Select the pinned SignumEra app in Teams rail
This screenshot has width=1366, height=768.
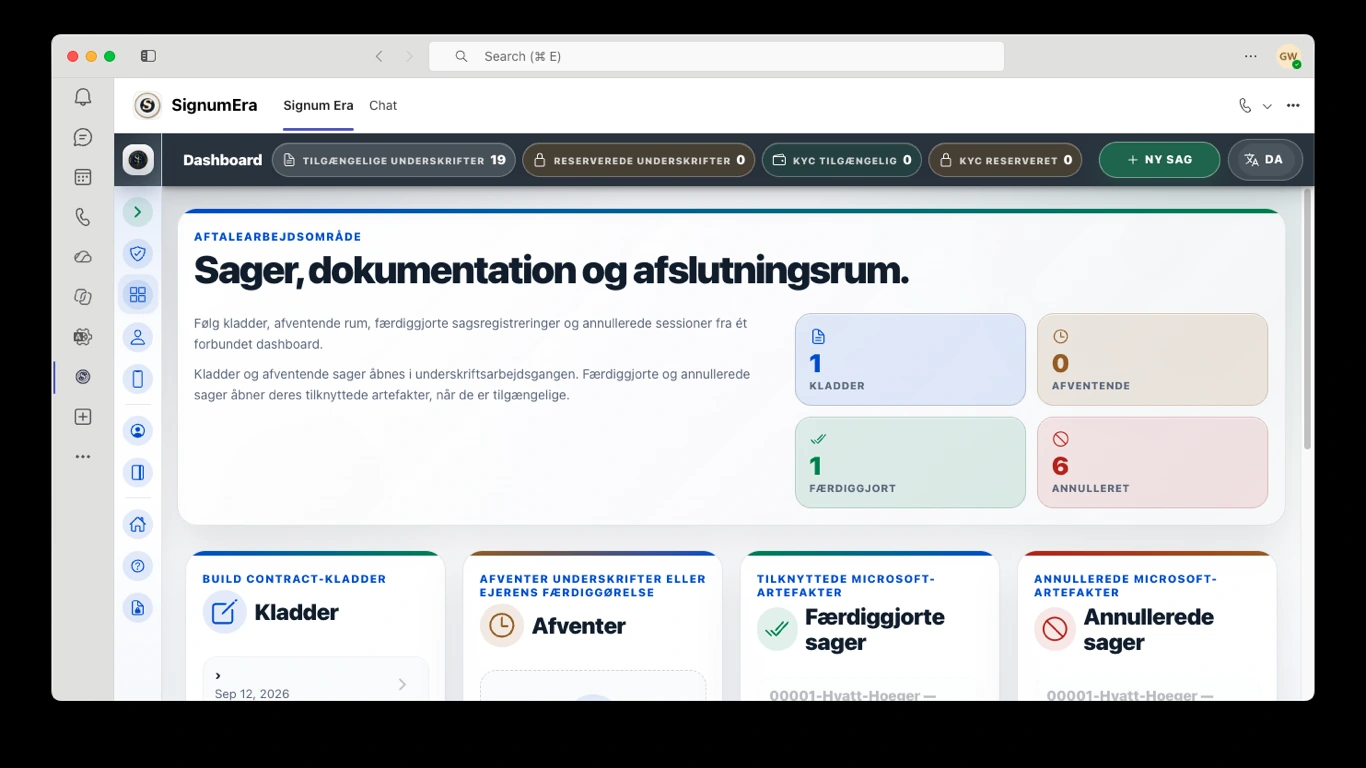(83, 377)
